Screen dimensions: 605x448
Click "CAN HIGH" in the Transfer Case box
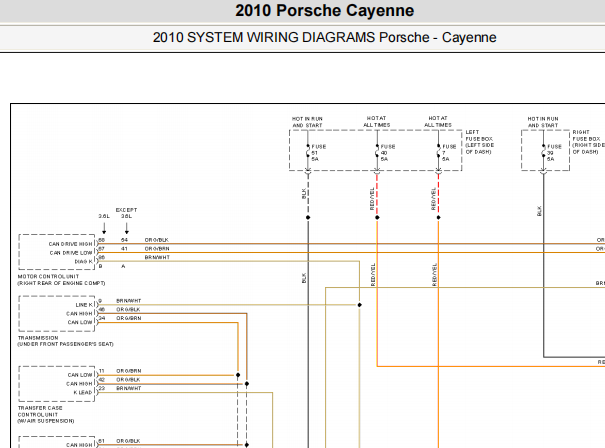point(79,384)
